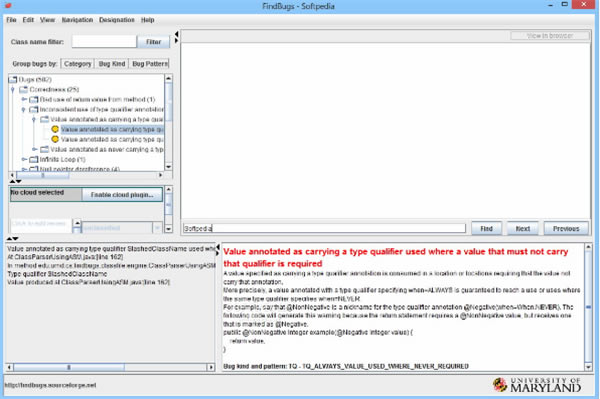This screenshot has height=399, width=600.
Task: Click Enable cloud plugin button
Action: tap(122, 195)
